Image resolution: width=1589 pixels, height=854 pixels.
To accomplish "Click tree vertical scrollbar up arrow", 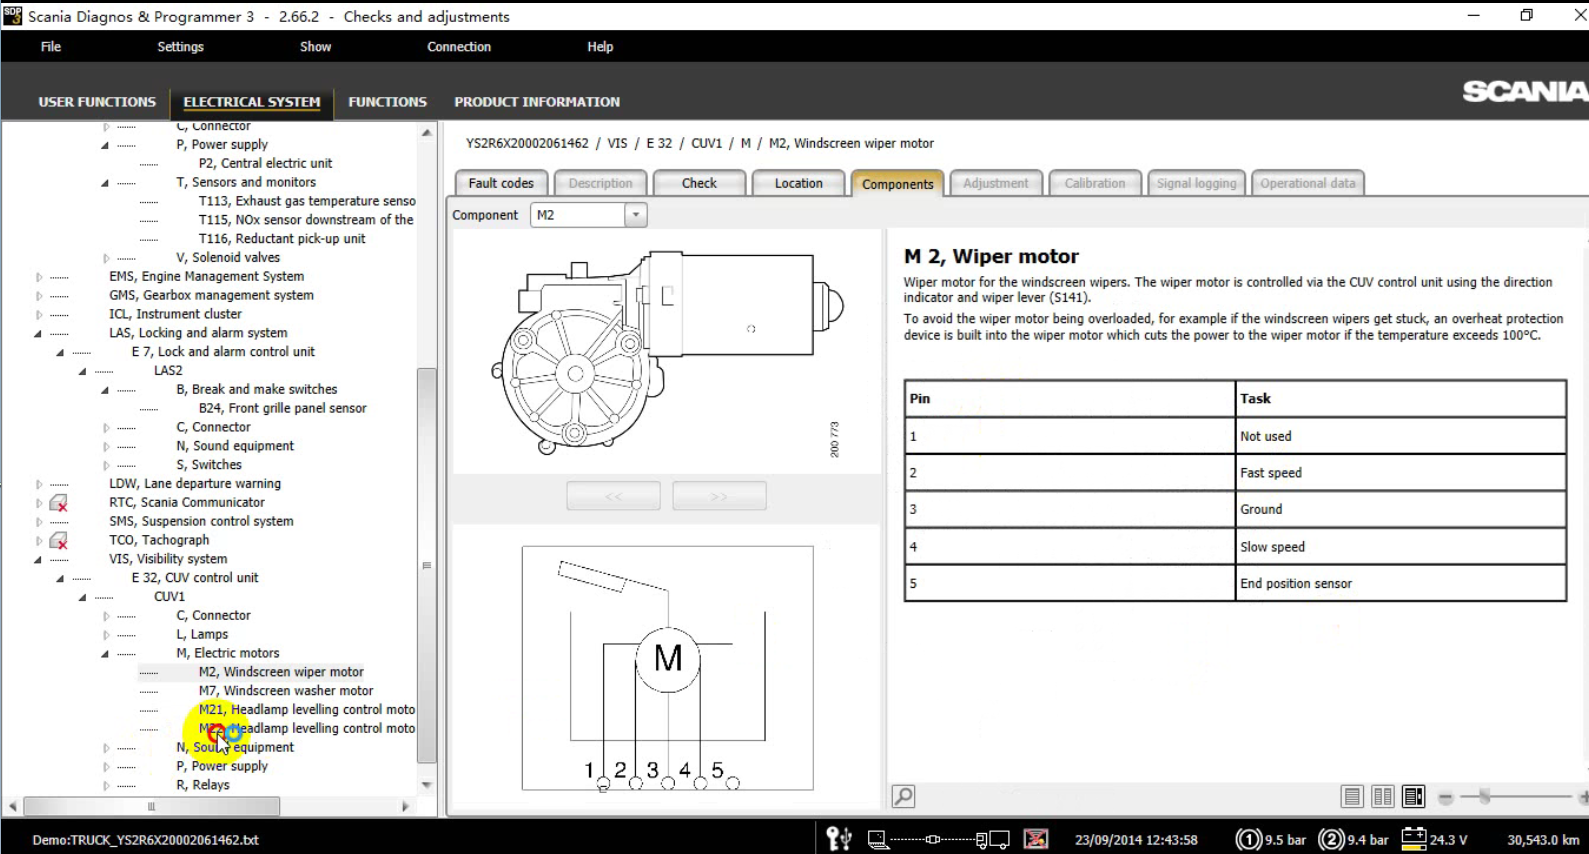I will pyautogui.click(x=427, y=132).
